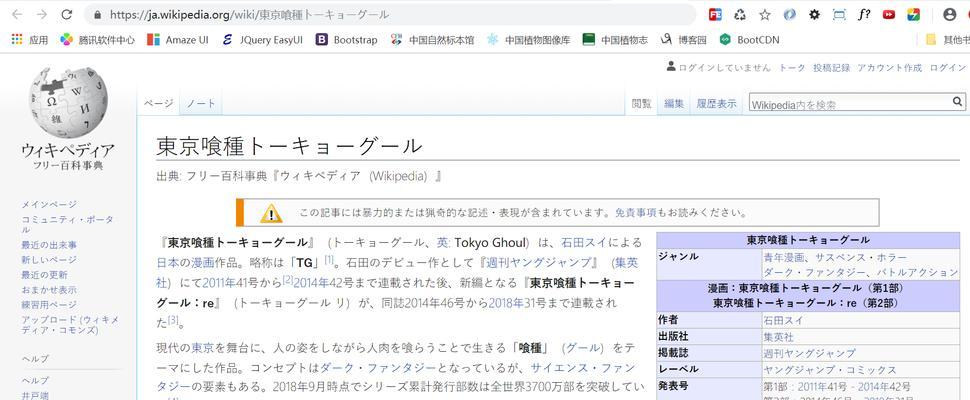The width and height of the screenshot is (970, 400).
Task: Open the red FE extension icon
Action: point(715,14)
